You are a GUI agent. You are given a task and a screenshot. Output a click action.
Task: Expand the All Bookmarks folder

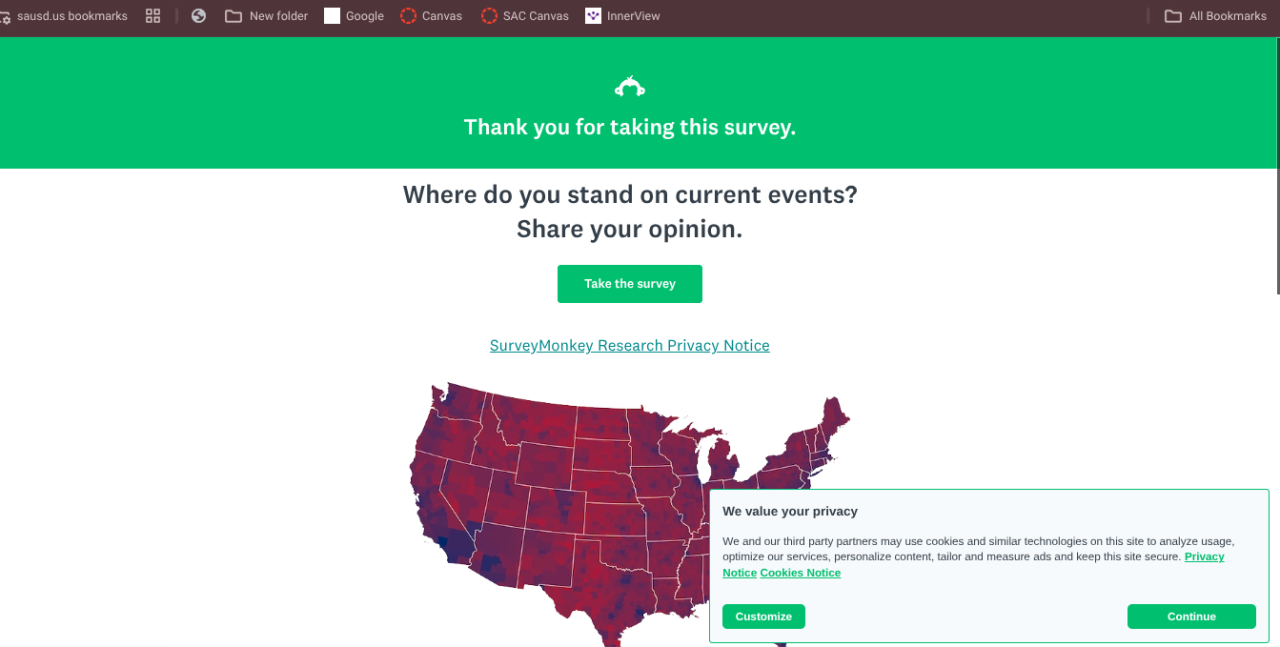(1216, 16)
